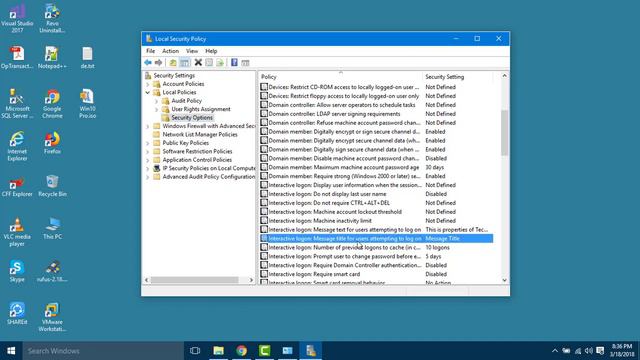Image resolution: width=640 pixels, height=360 pixels.
Task: Sort by the Security Setting column header
Action: coord(457,77)
